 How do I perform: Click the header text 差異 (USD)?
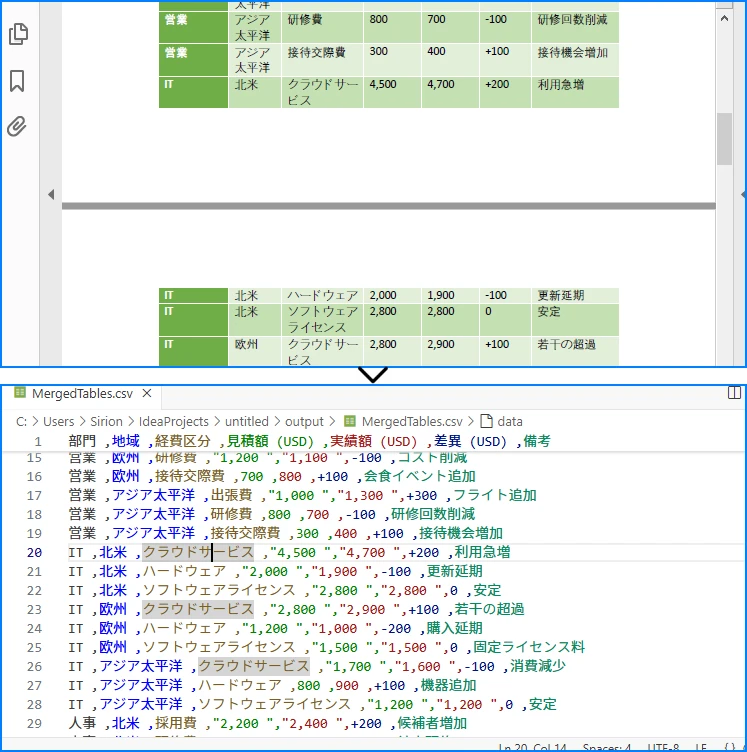click(470, 441)
